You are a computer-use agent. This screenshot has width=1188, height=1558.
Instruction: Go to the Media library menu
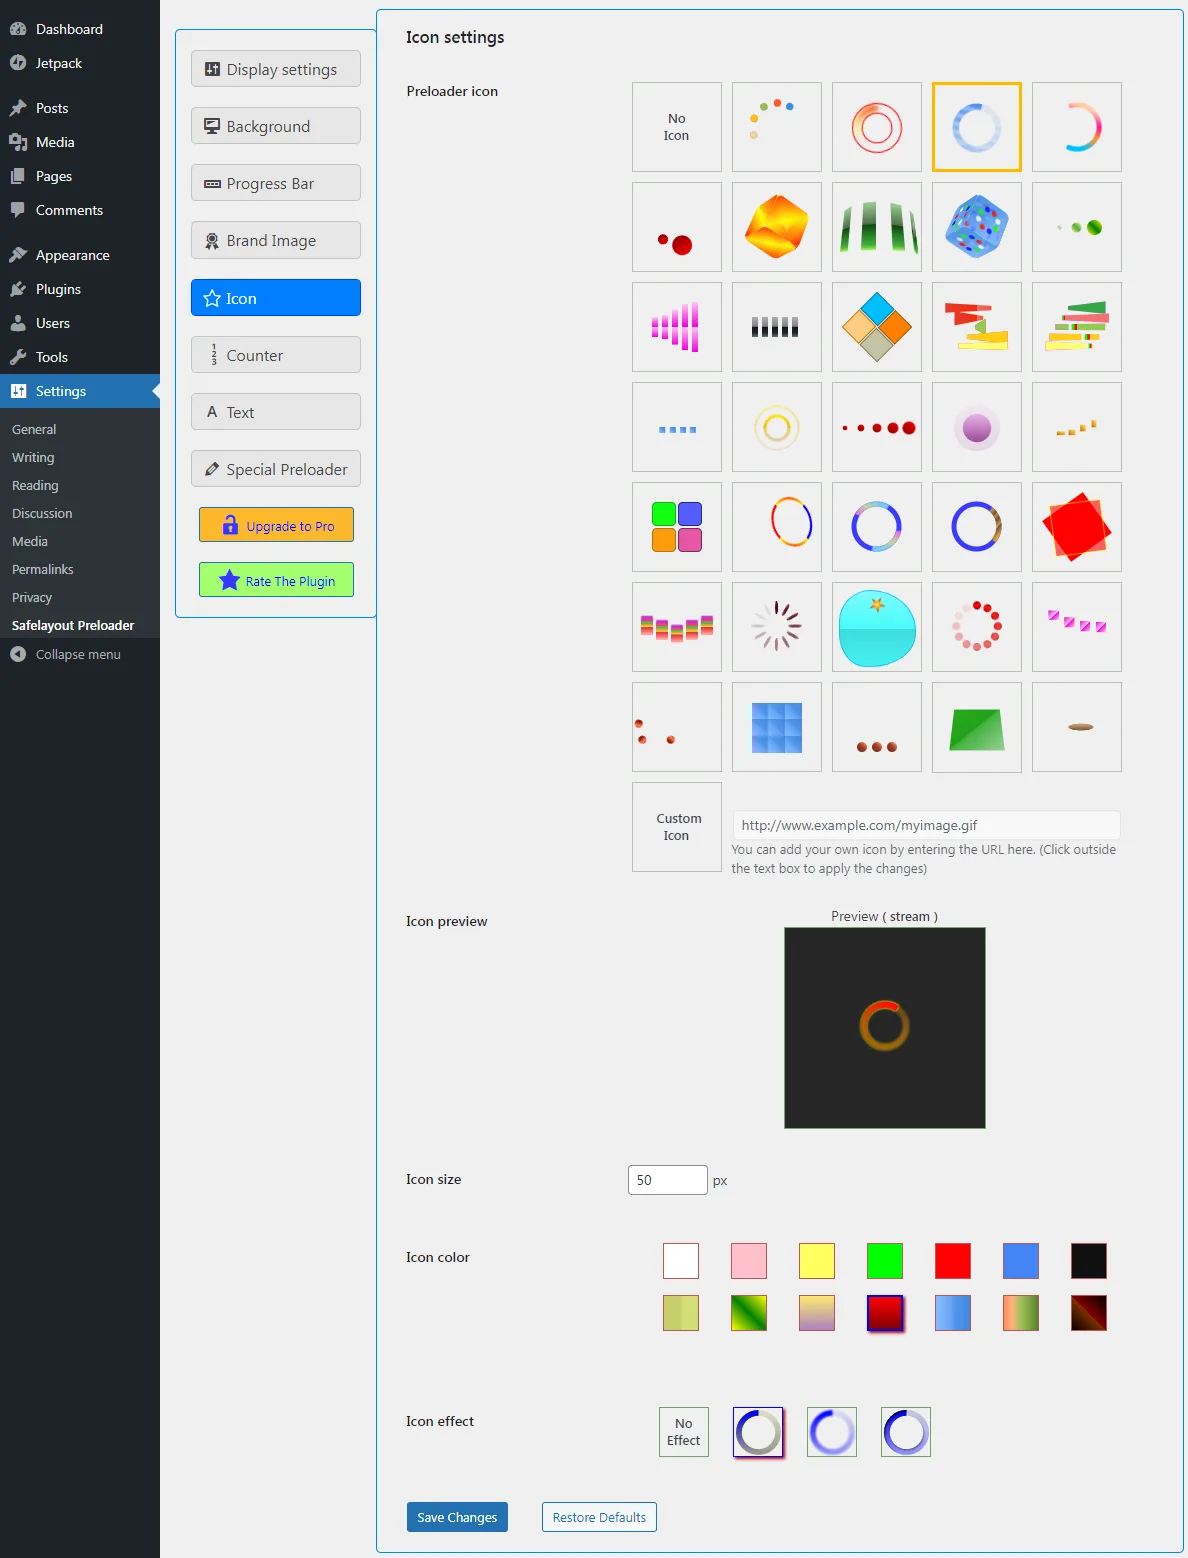80,142
